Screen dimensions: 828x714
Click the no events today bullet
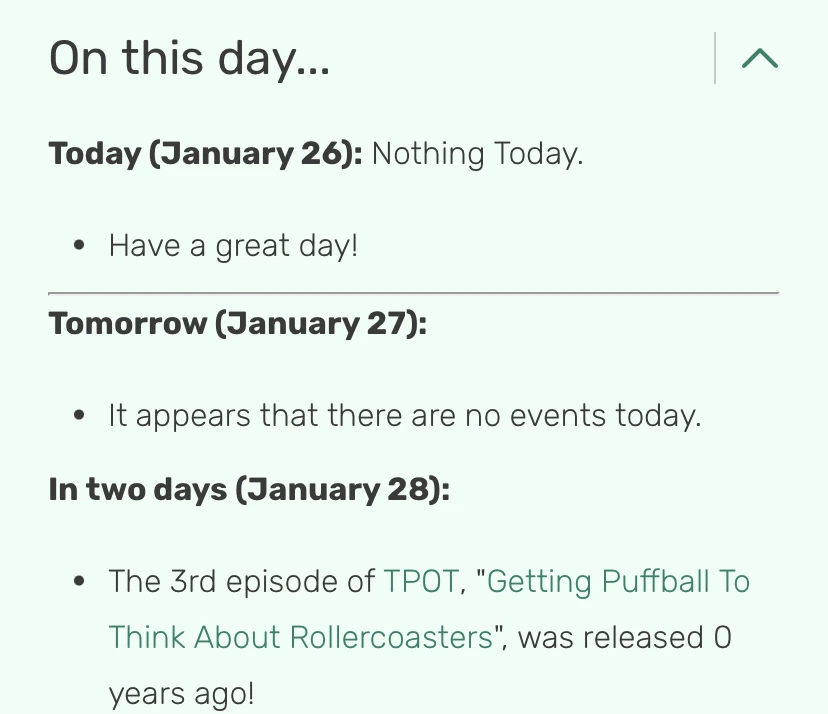coord(405,414)
